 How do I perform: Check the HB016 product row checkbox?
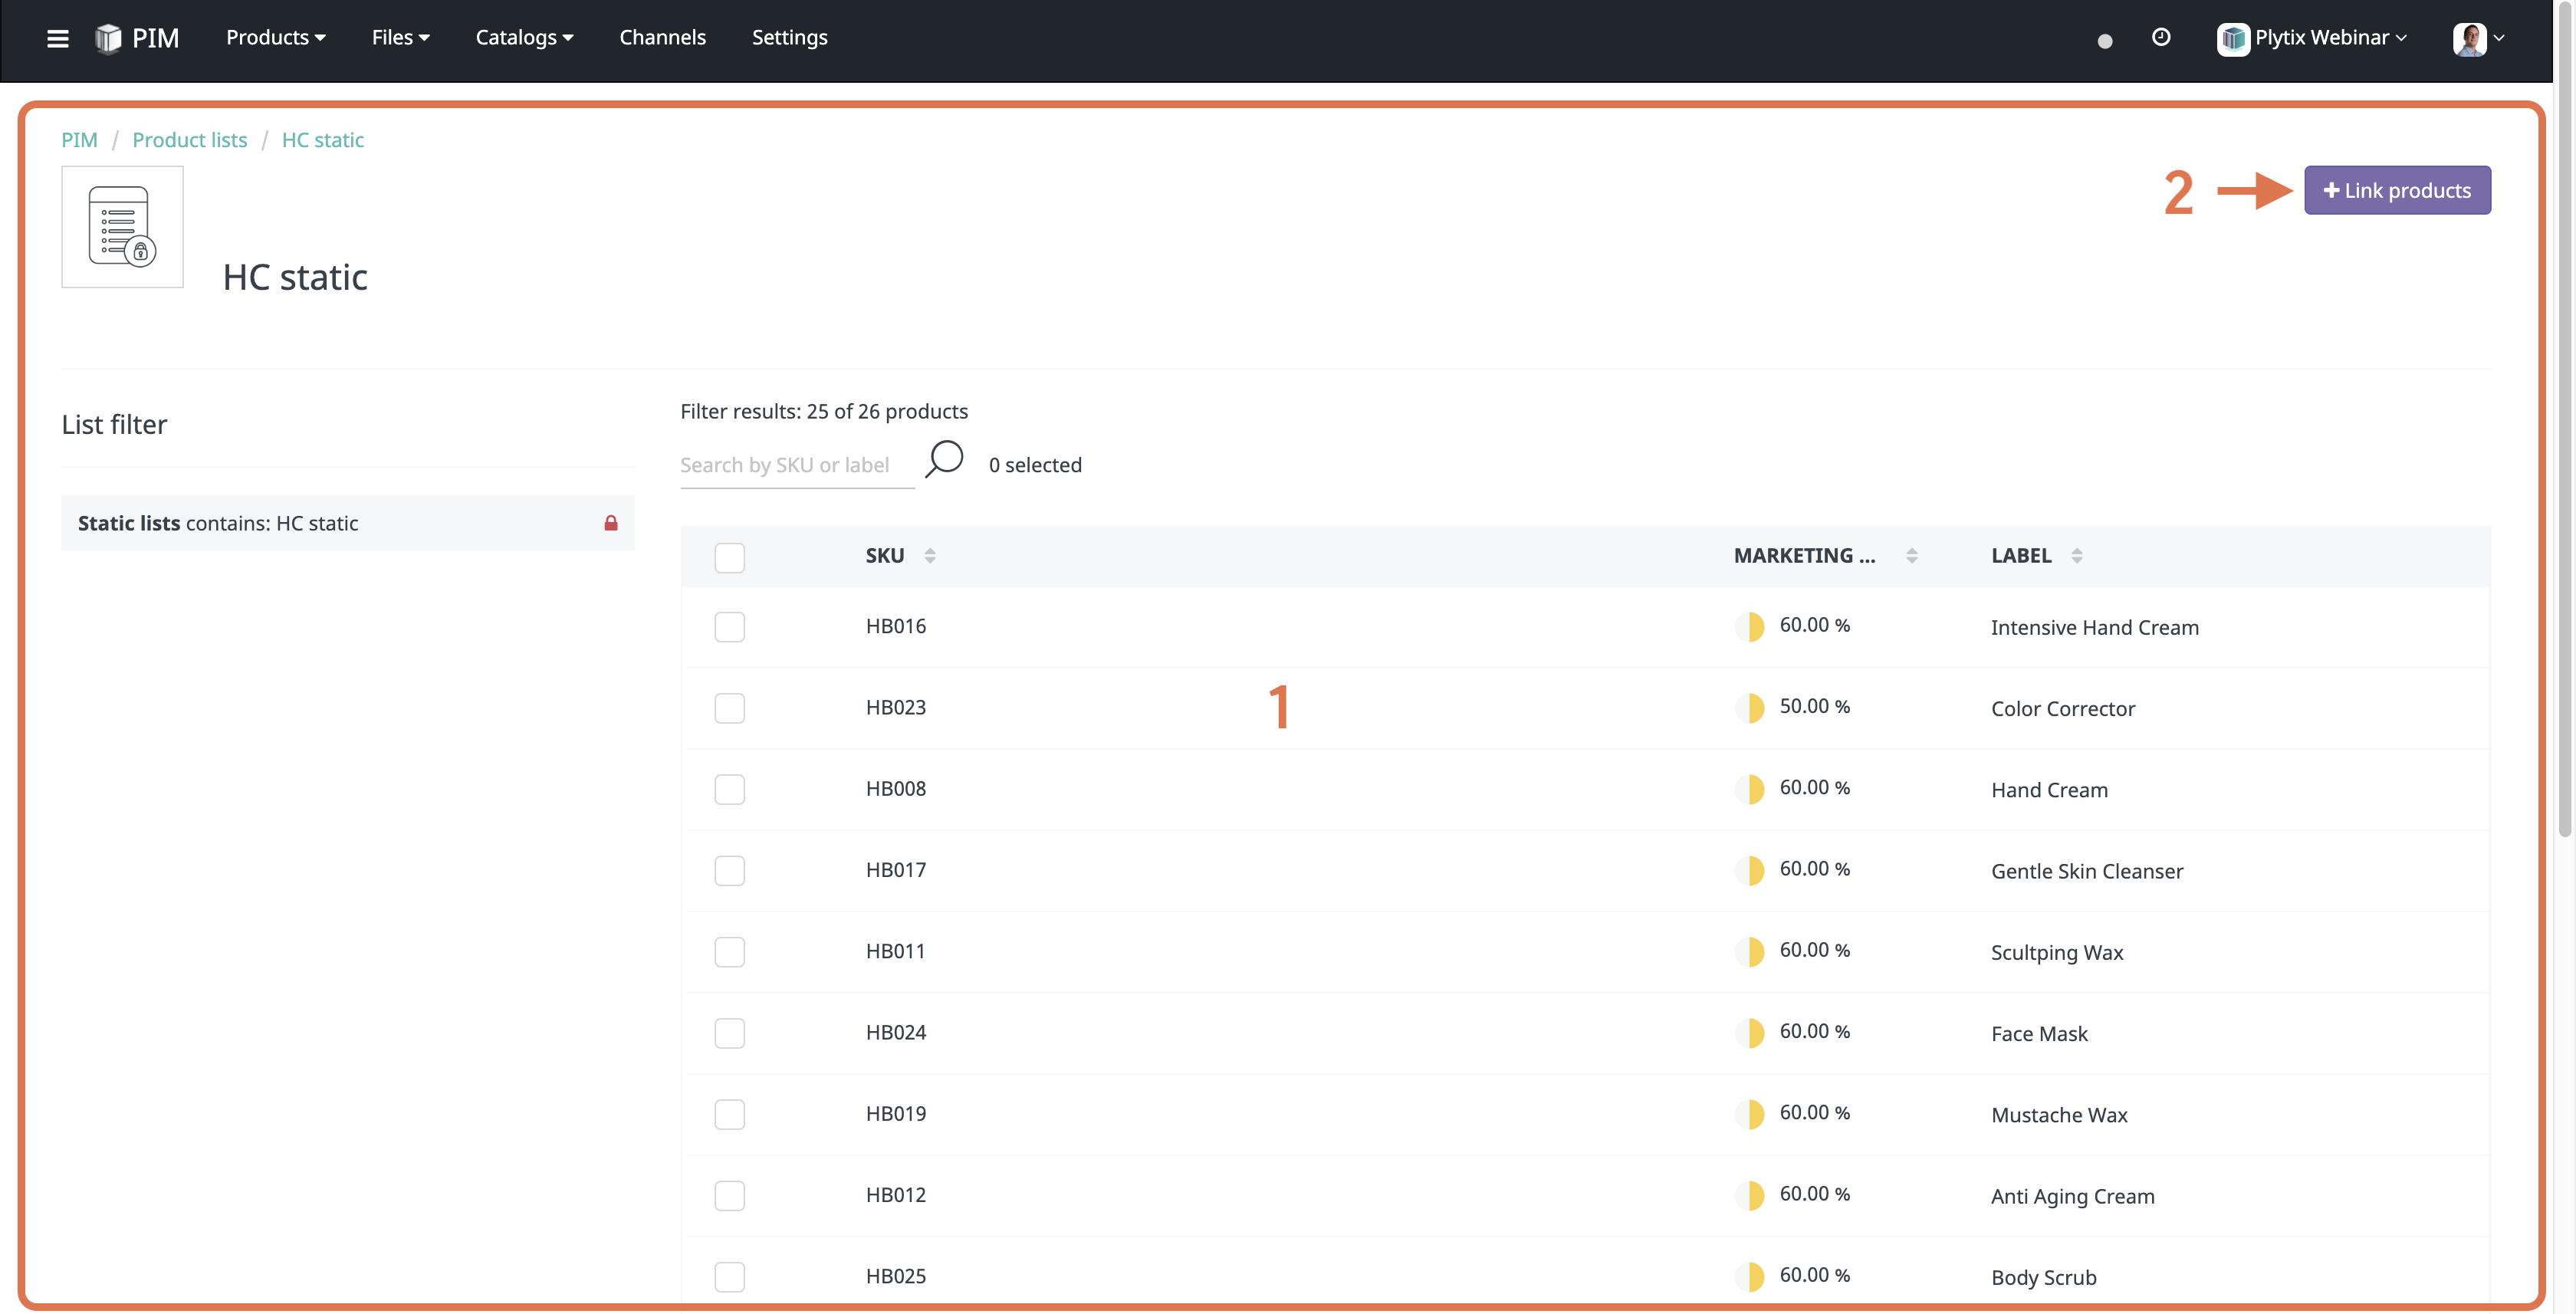click(729, 627)
